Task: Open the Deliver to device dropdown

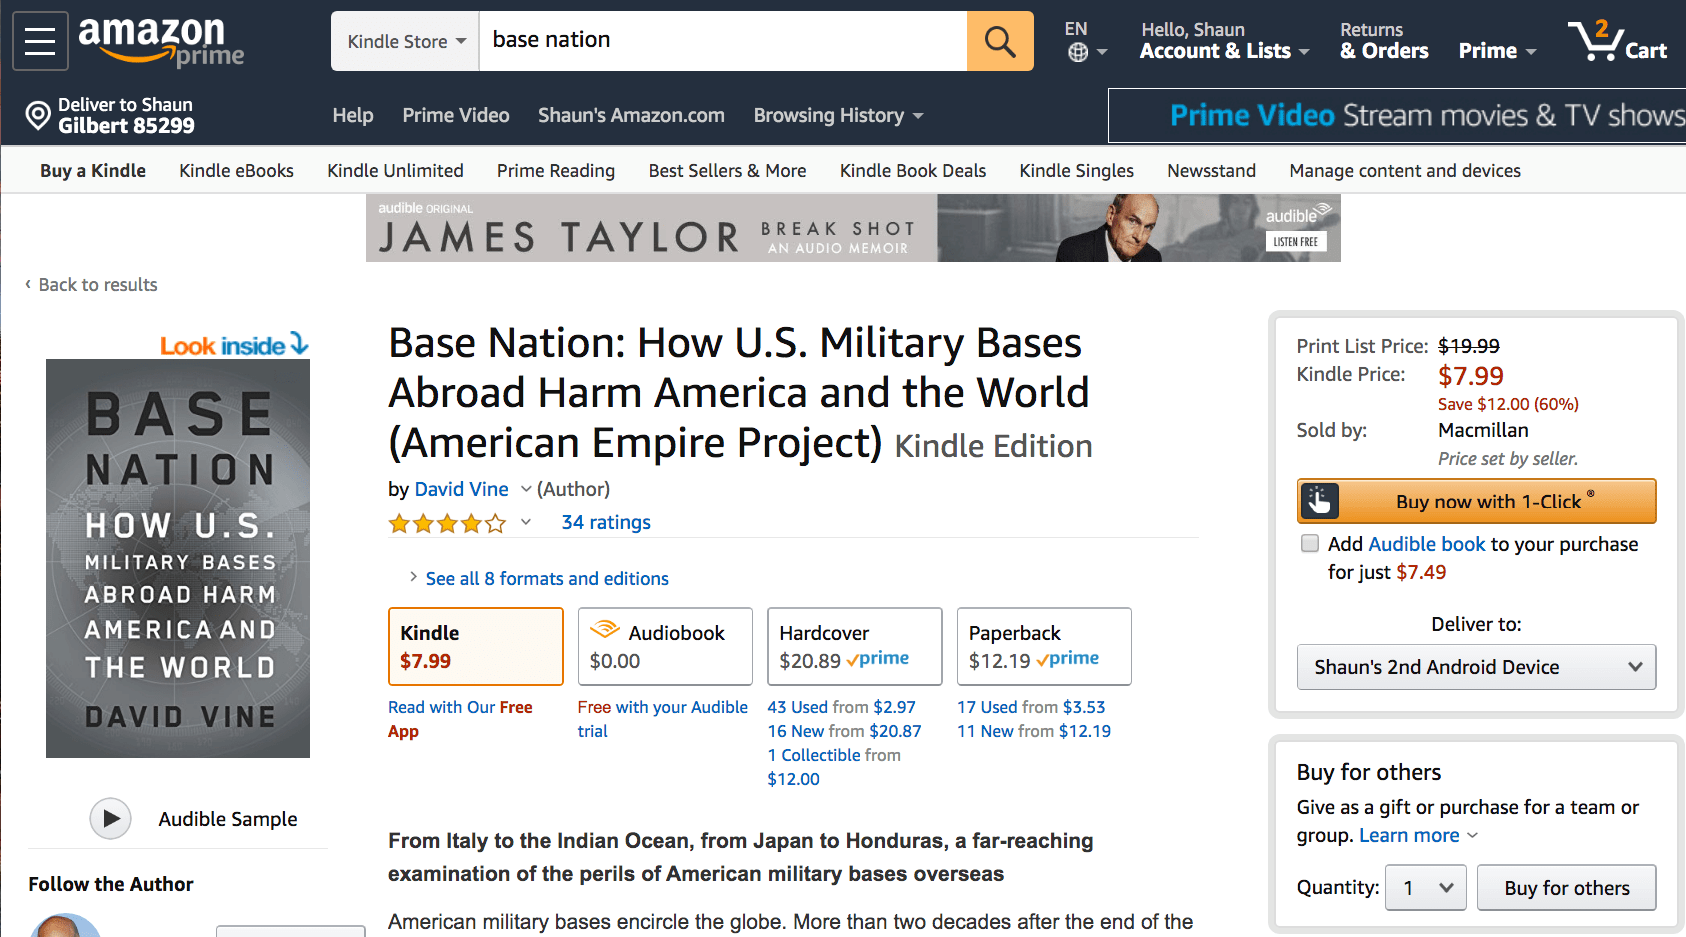Action: tap(1476, 667)
